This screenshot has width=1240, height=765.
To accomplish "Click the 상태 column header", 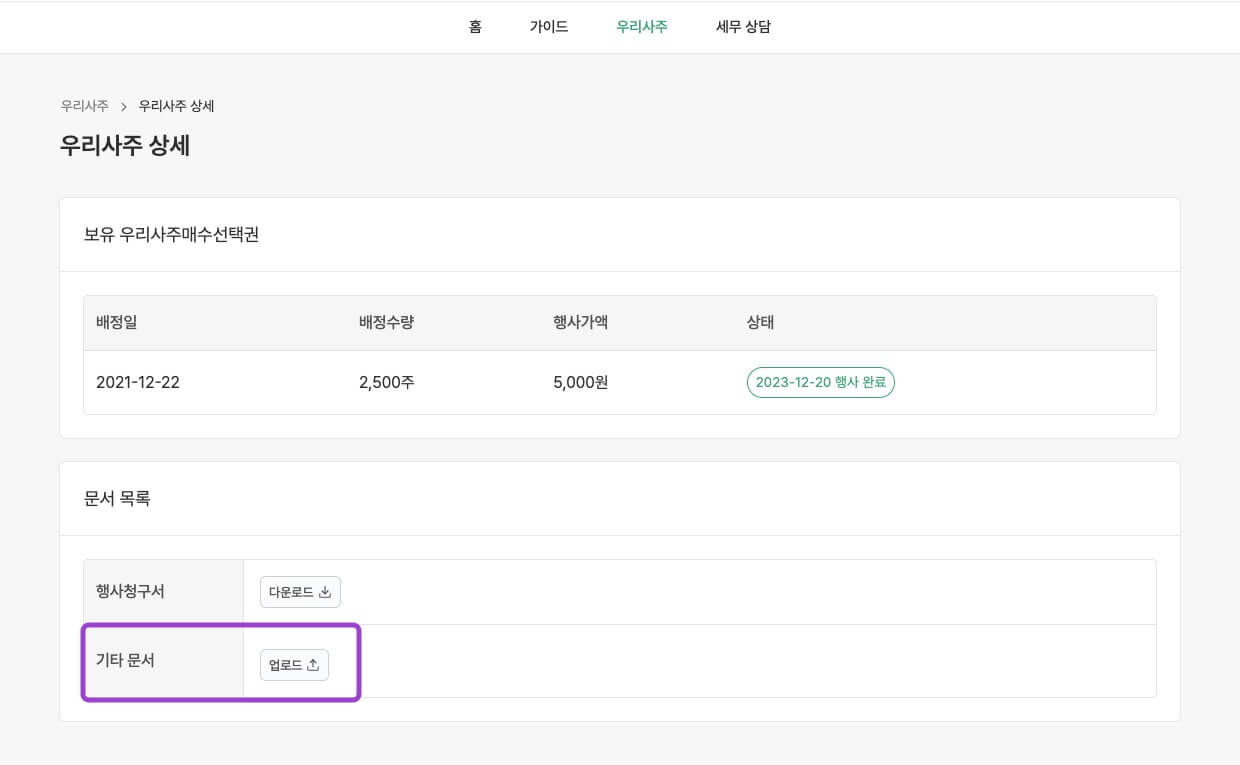I will click(760, 323).
